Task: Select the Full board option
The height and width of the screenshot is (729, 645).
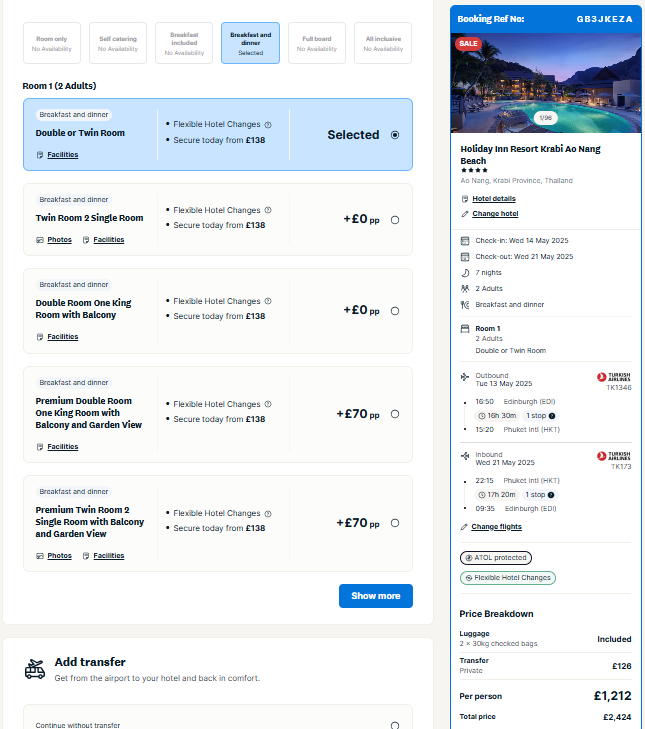Action: [317, 43]
